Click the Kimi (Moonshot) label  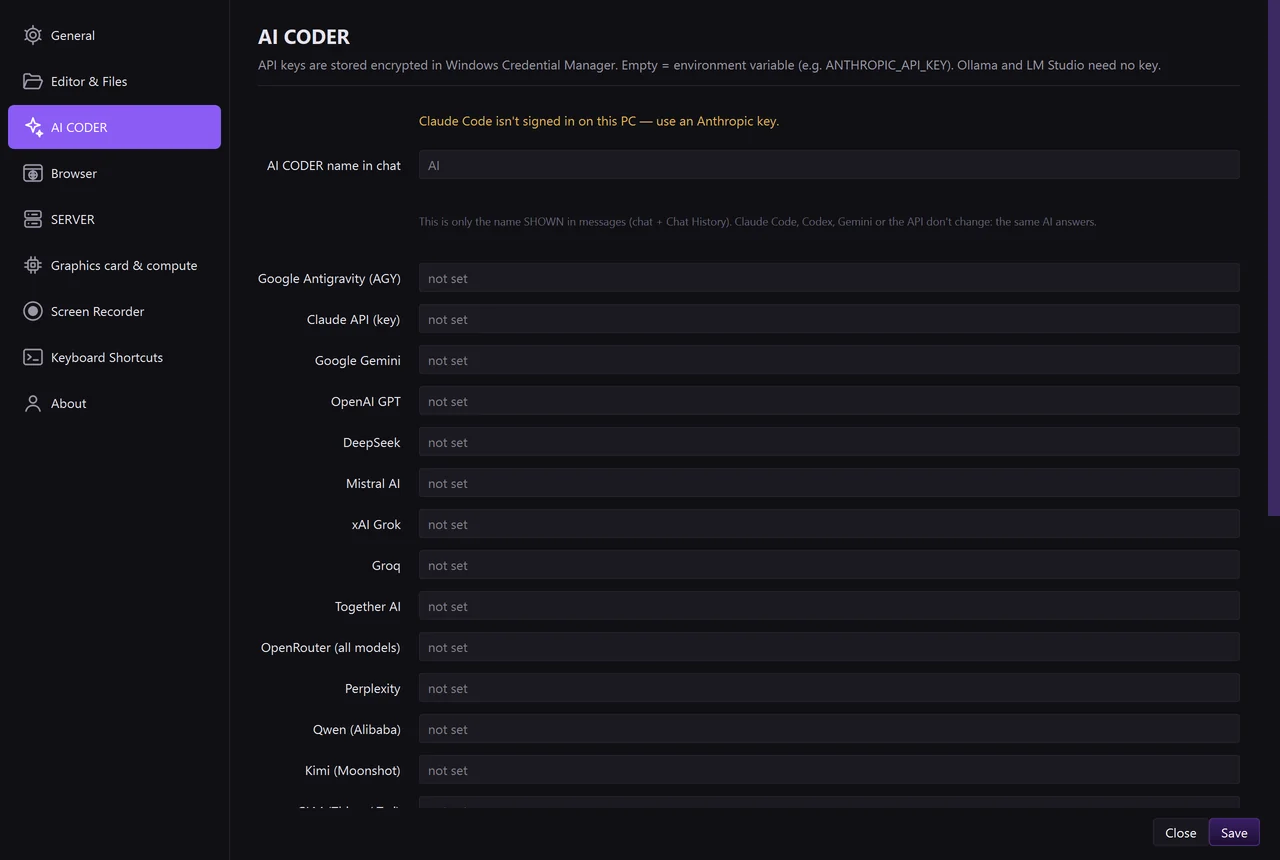point(353,770)
